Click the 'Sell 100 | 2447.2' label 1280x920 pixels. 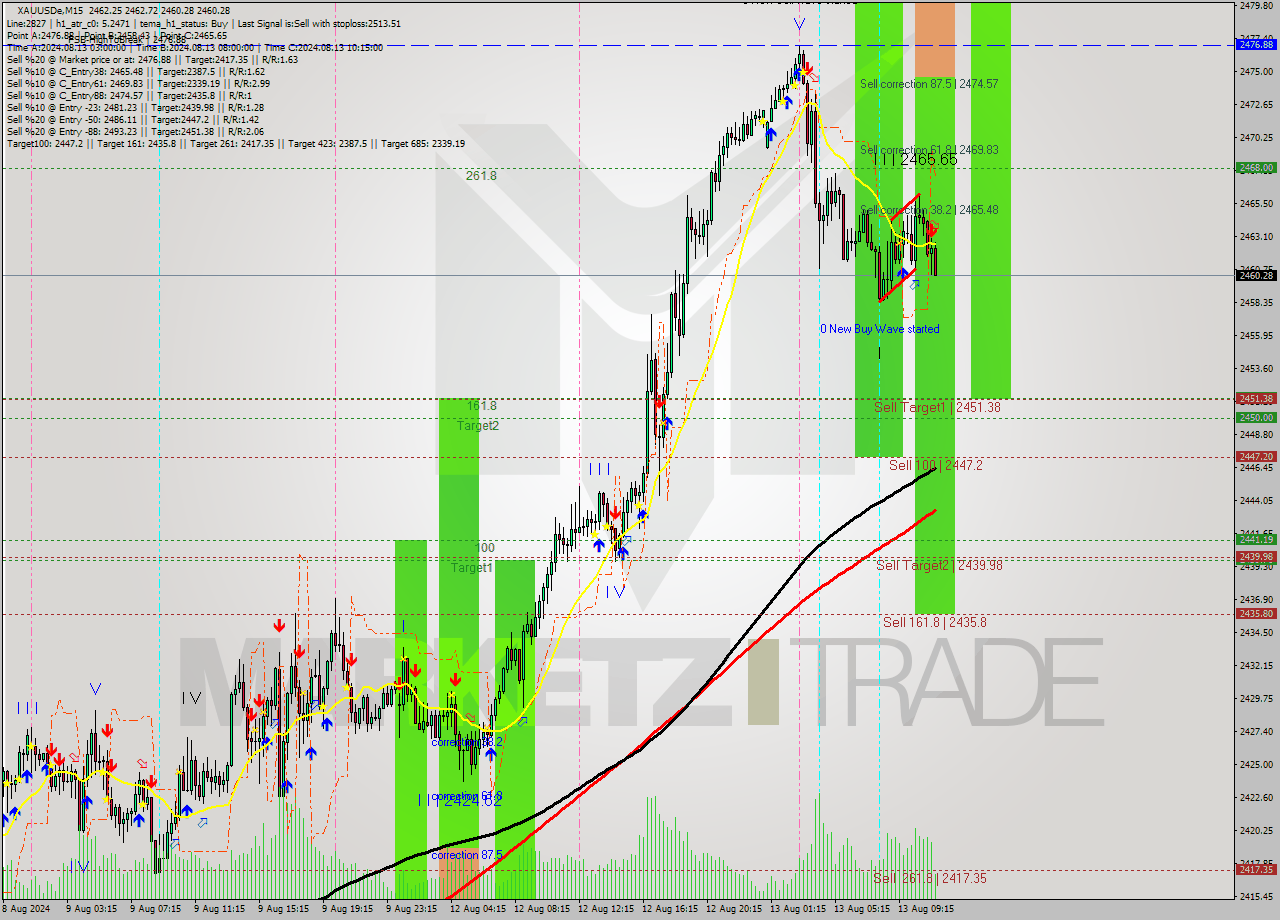(936, 465)
